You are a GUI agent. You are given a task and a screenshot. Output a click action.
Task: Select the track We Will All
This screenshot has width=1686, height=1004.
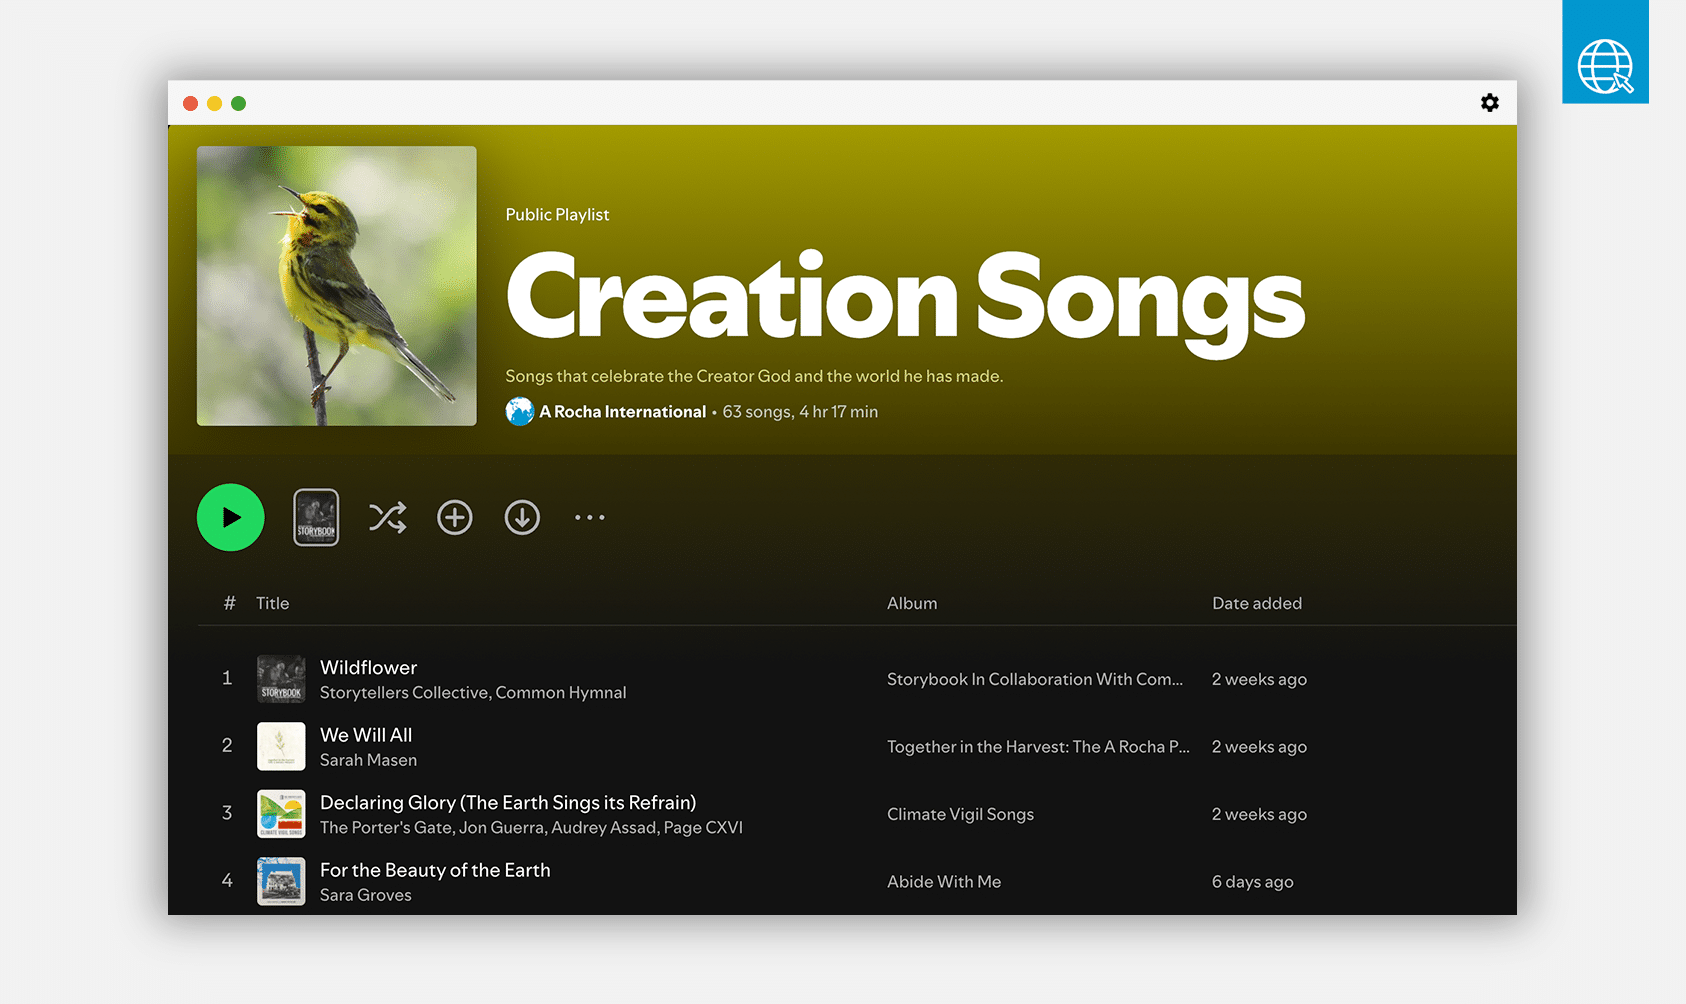(366, 735)
